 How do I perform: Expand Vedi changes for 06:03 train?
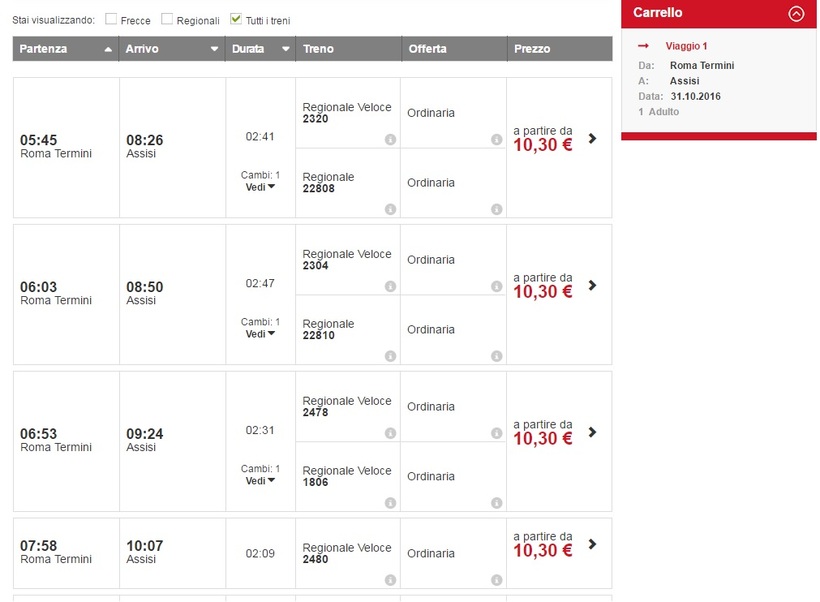261,334
